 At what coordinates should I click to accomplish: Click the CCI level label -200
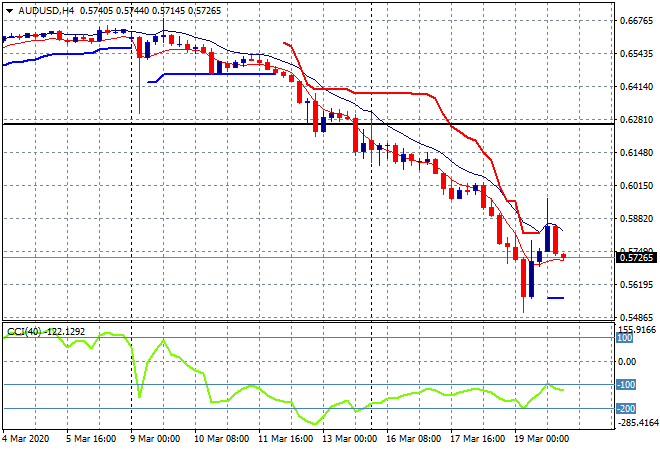point(625,409)
